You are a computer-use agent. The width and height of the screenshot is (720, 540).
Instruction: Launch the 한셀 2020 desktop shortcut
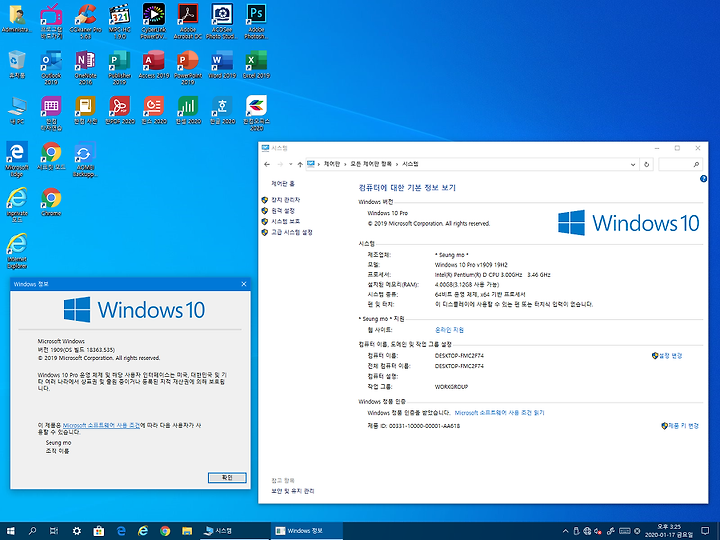[188, 110]
